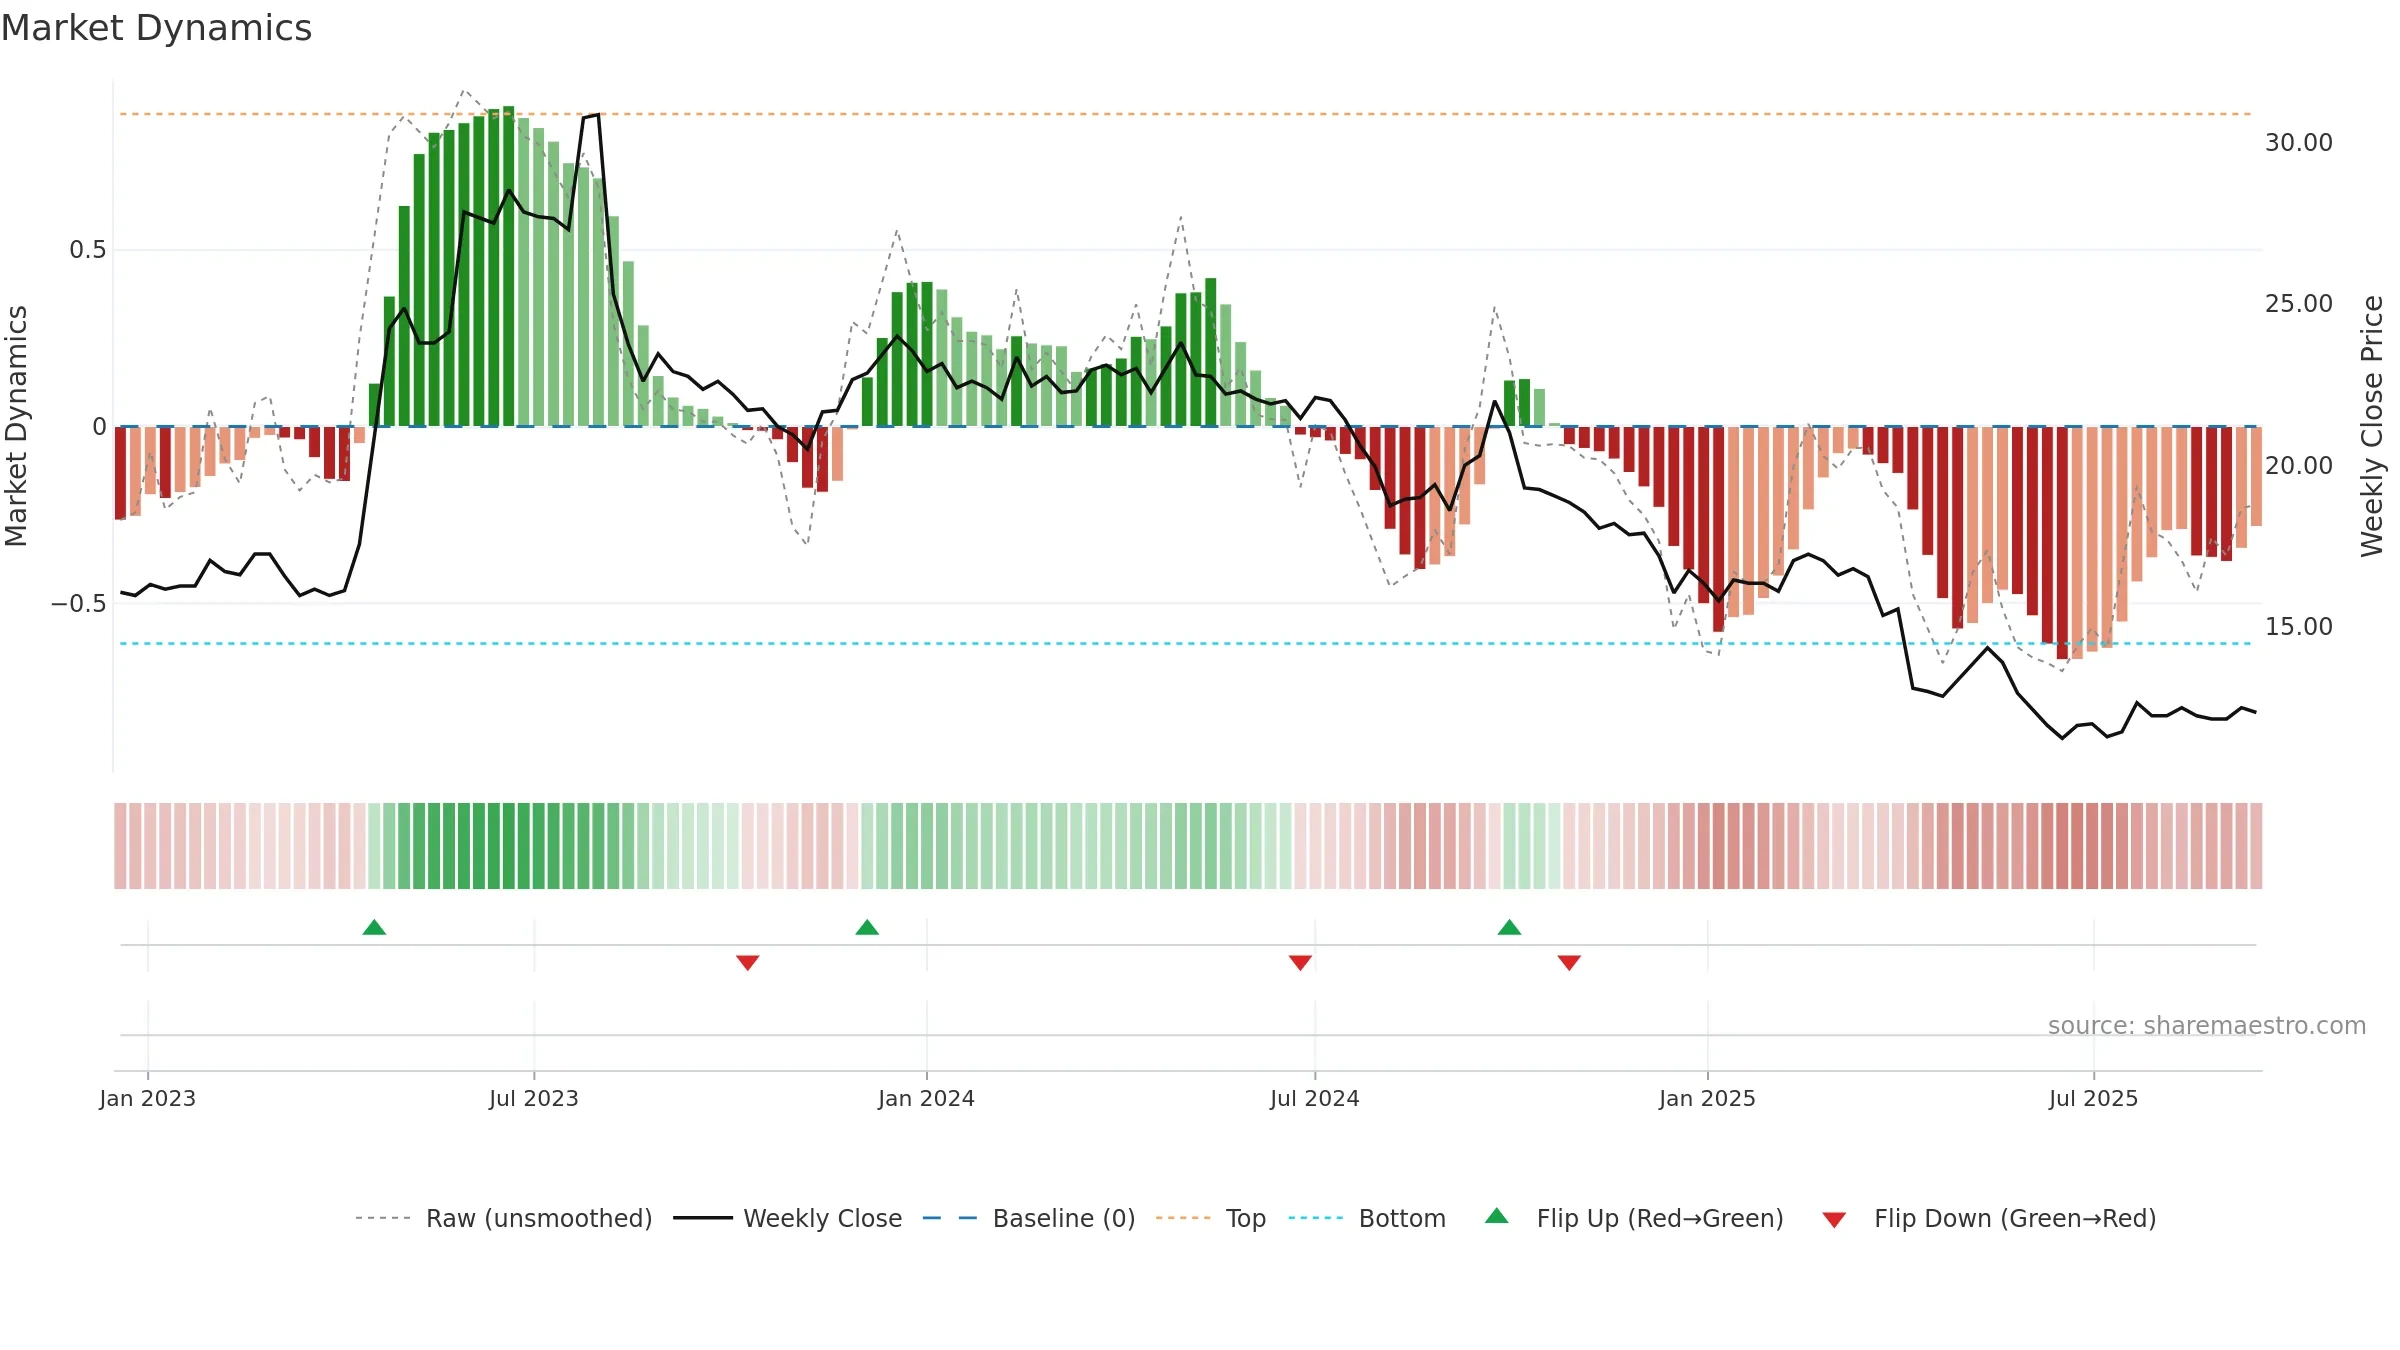
Task: Click the flip-up marker just before Jan 2024
Action: (x=867, y=927)
